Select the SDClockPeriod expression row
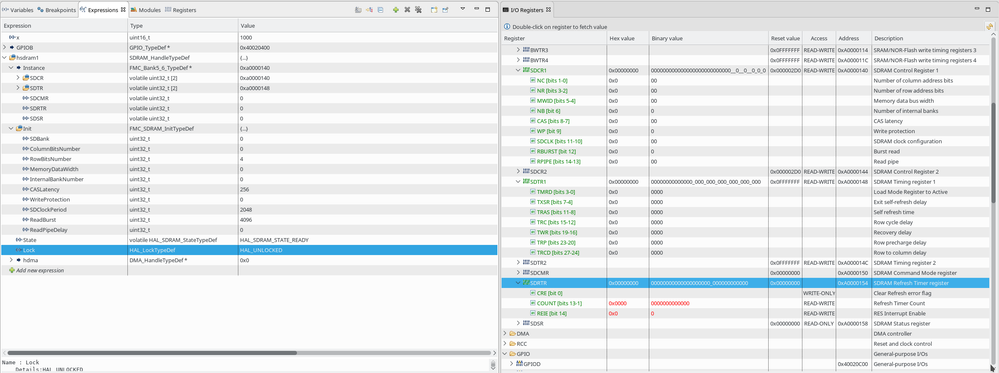 248,210
